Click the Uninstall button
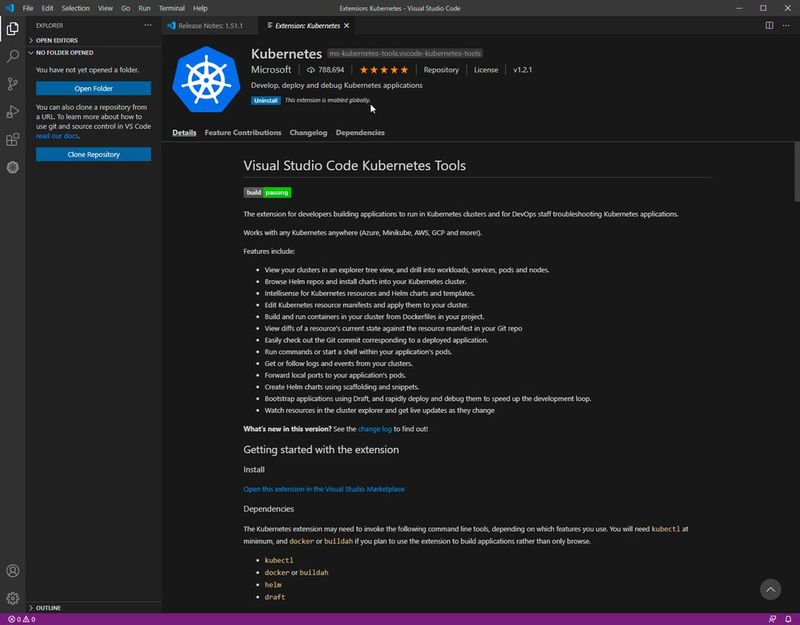This screenshot has height=625, width=800. [265, 101]
